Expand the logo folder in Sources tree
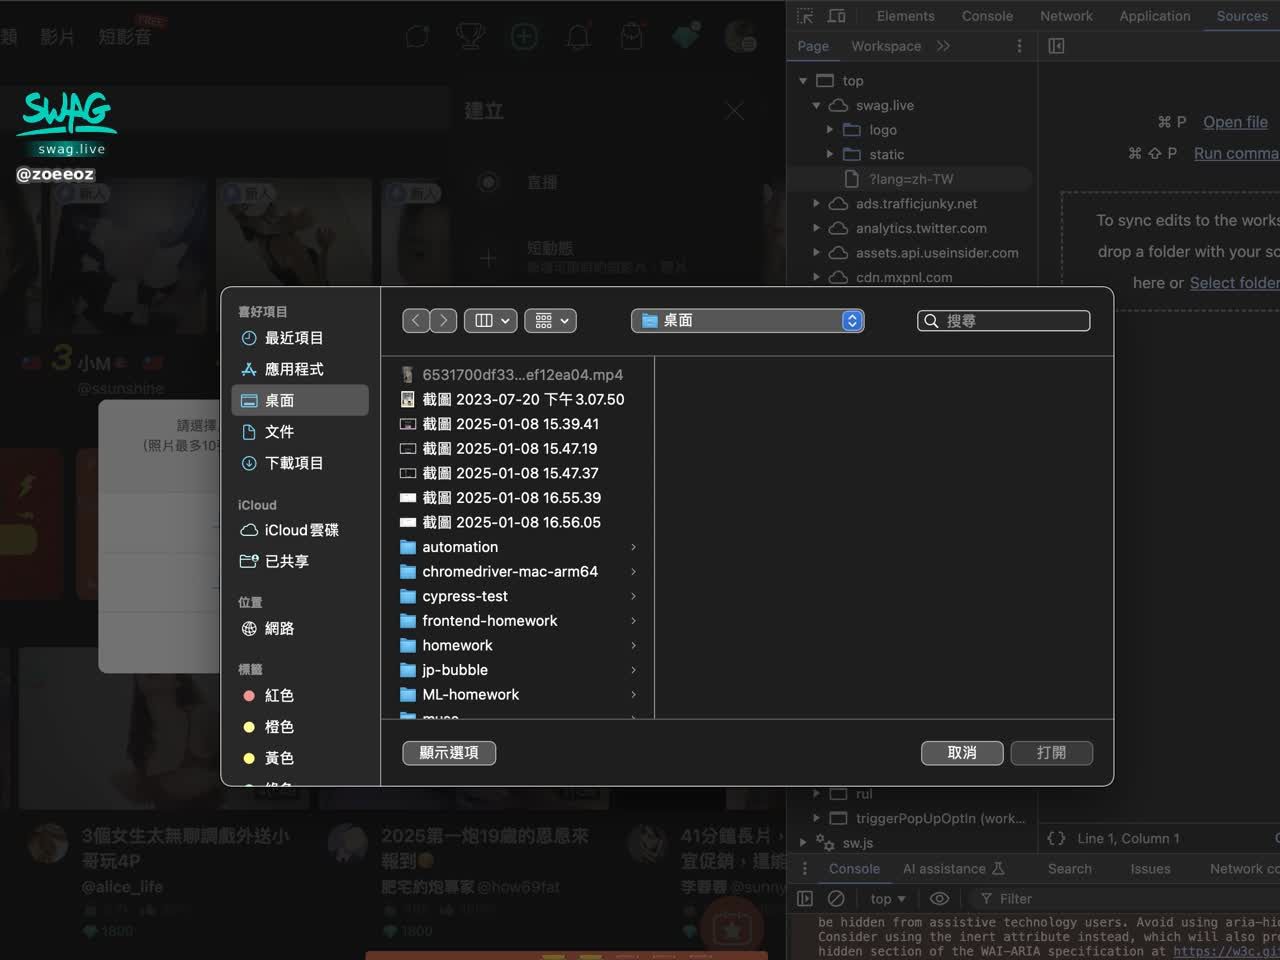Image resolution: width=1280 pixels, height=960 pixels. coord(830,130)
